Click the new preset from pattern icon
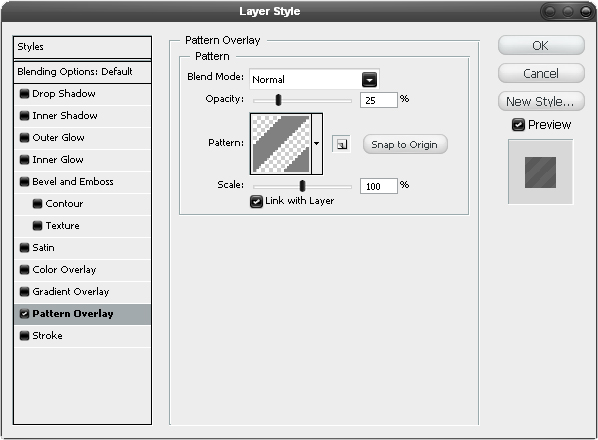Image resolution: width=598 pixels, height=440 pixels. click(x=341, y=144)
